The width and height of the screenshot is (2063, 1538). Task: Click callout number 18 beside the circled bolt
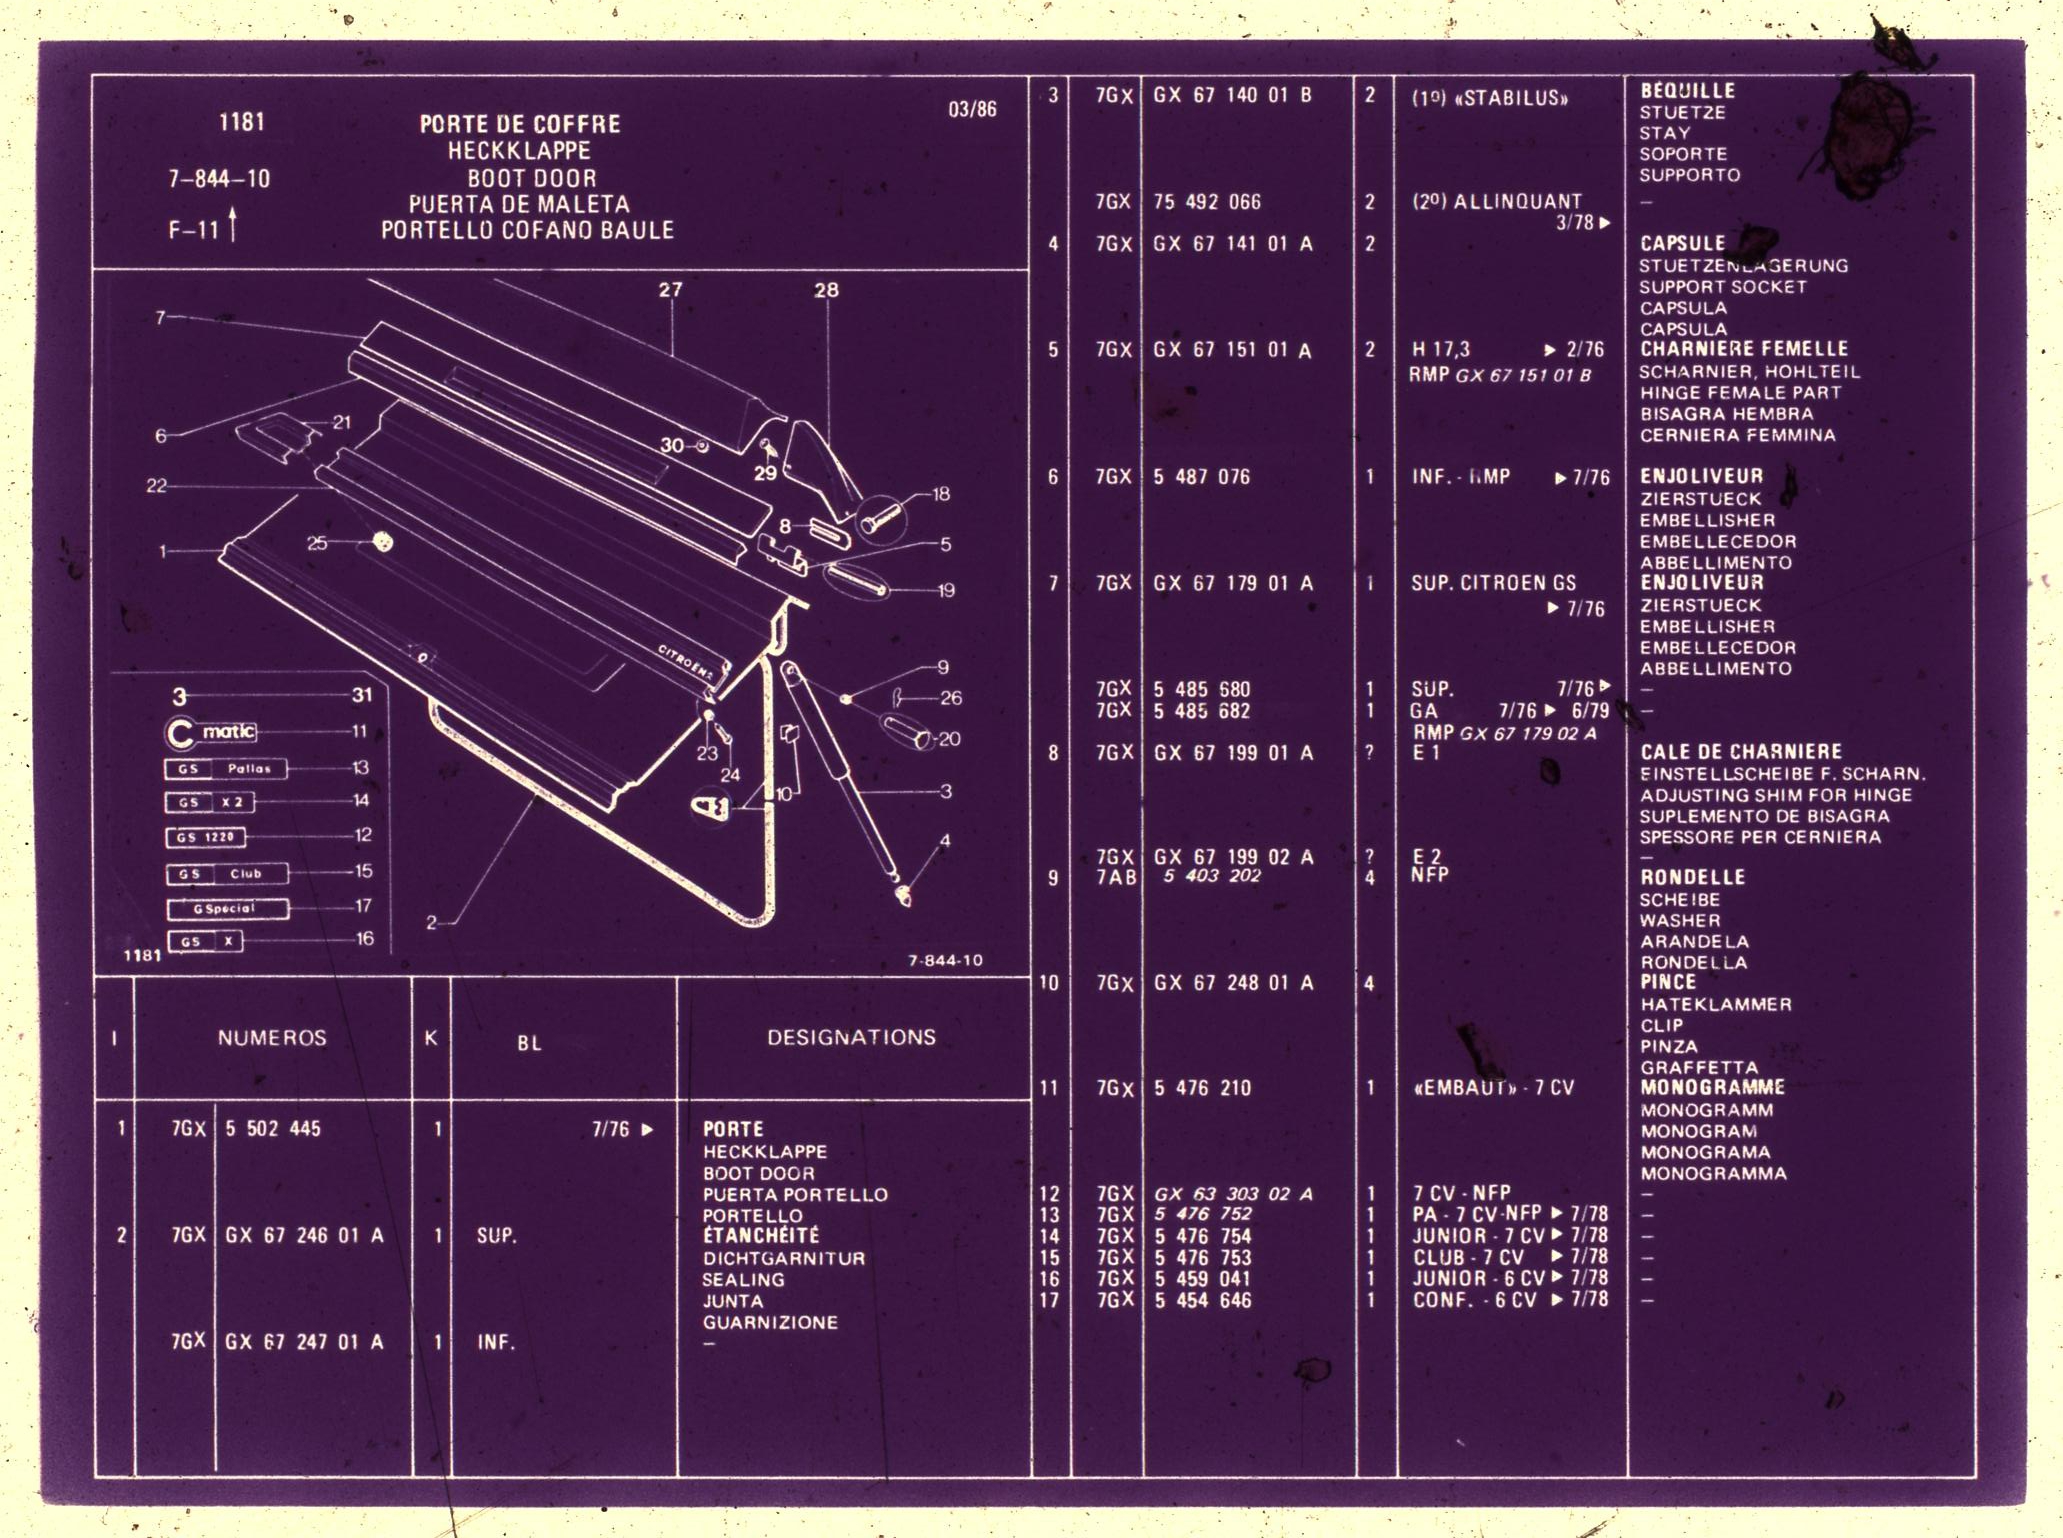tap(941, 494)
